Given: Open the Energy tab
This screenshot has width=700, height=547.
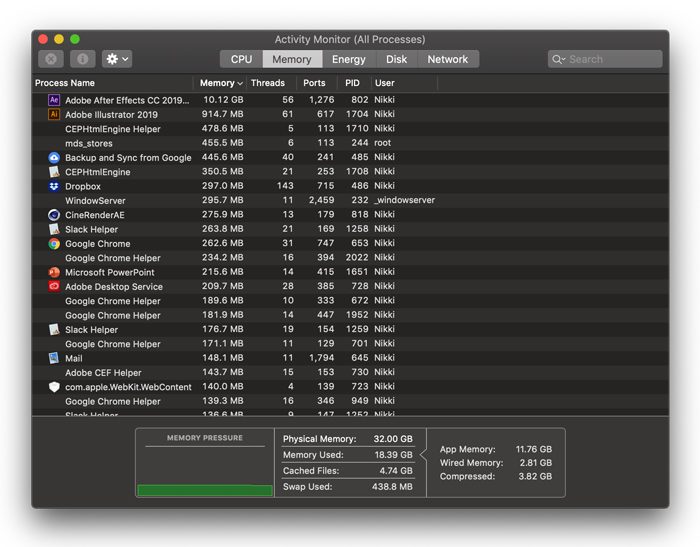Looking at the screenshot, I should pyautogui.click(x=349, y=59).
